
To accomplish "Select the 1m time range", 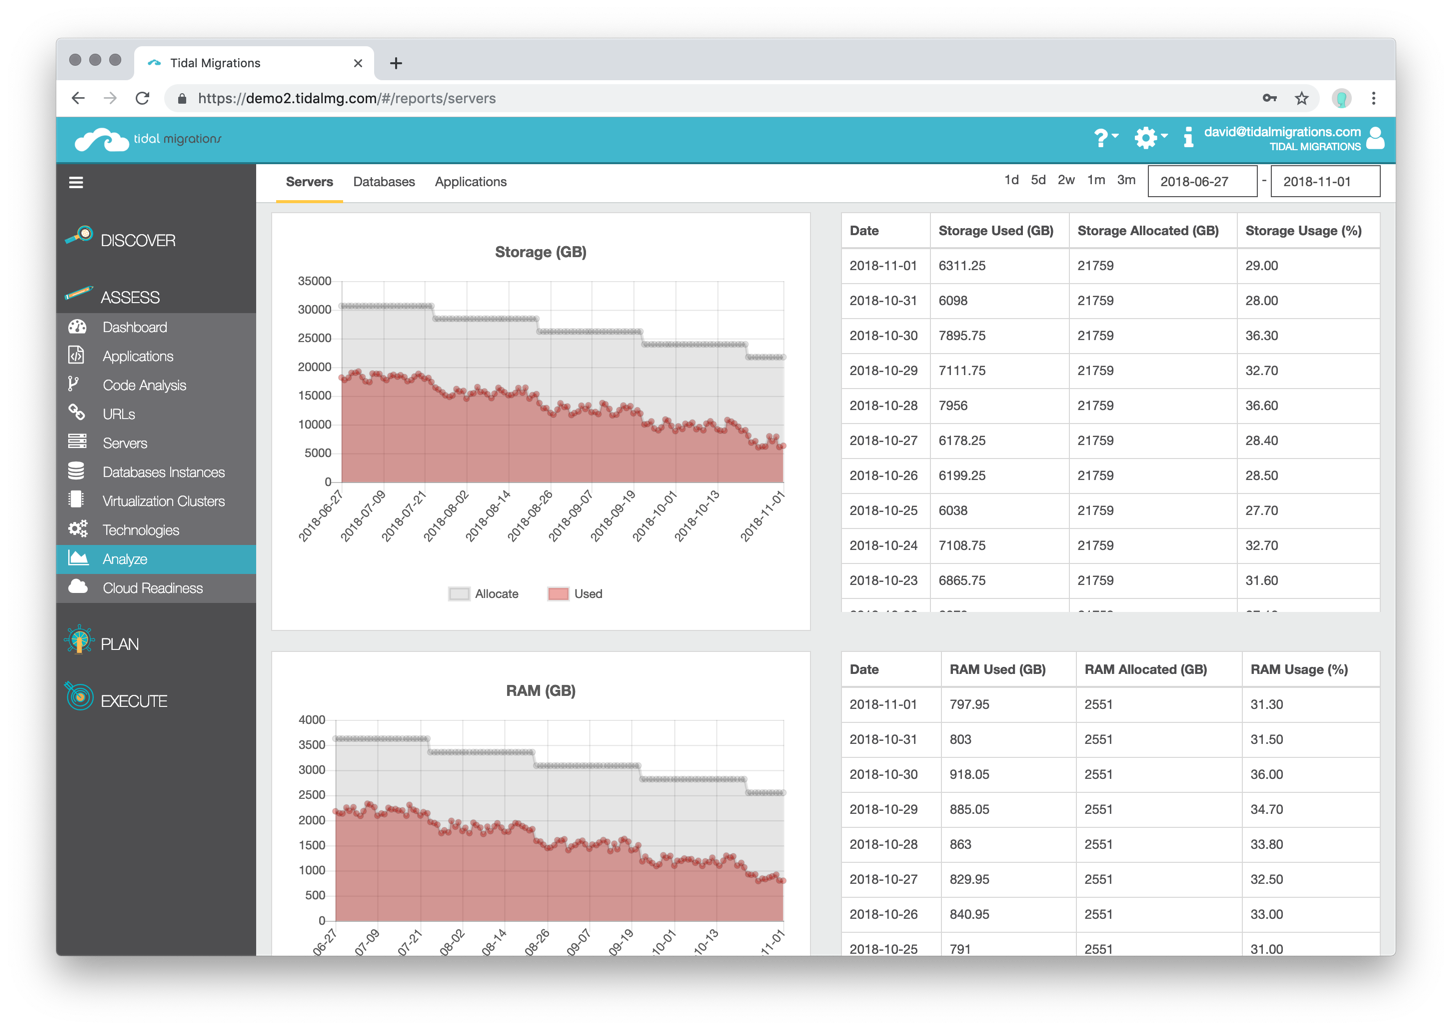I will coord(1096,180).
